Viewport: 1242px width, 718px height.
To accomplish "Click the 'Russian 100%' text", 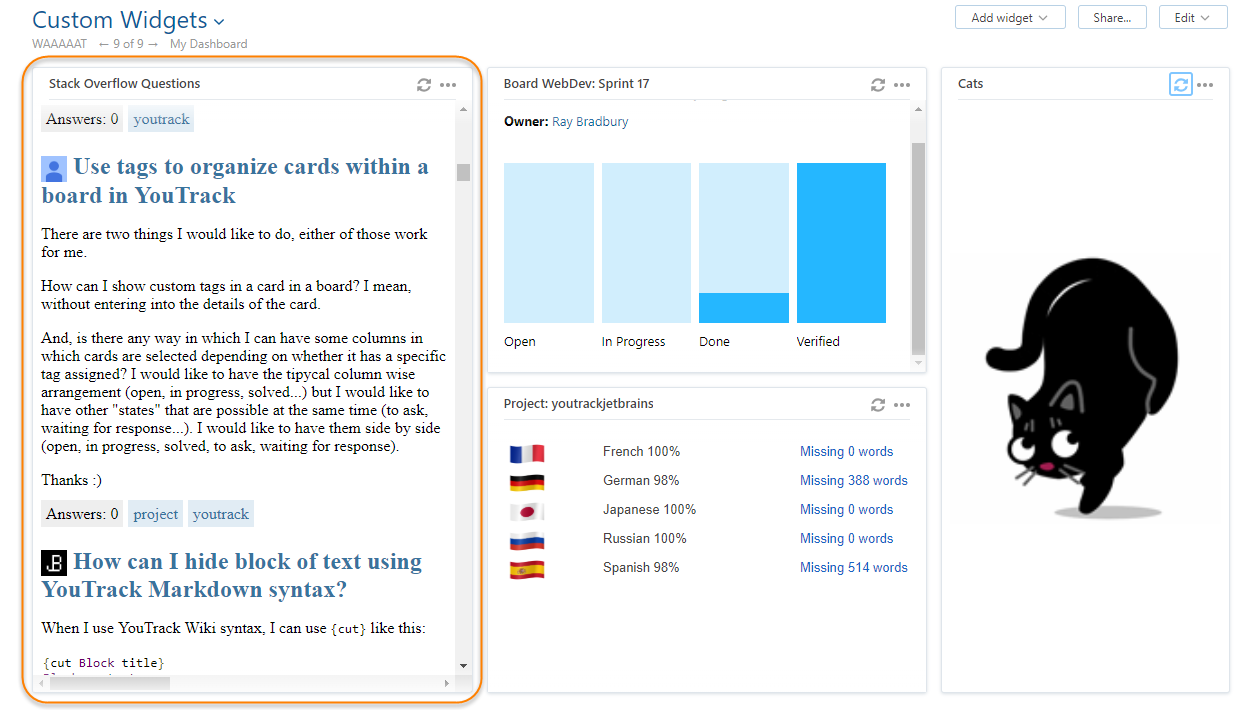I will pyautogui.click(x=645, y=539).
